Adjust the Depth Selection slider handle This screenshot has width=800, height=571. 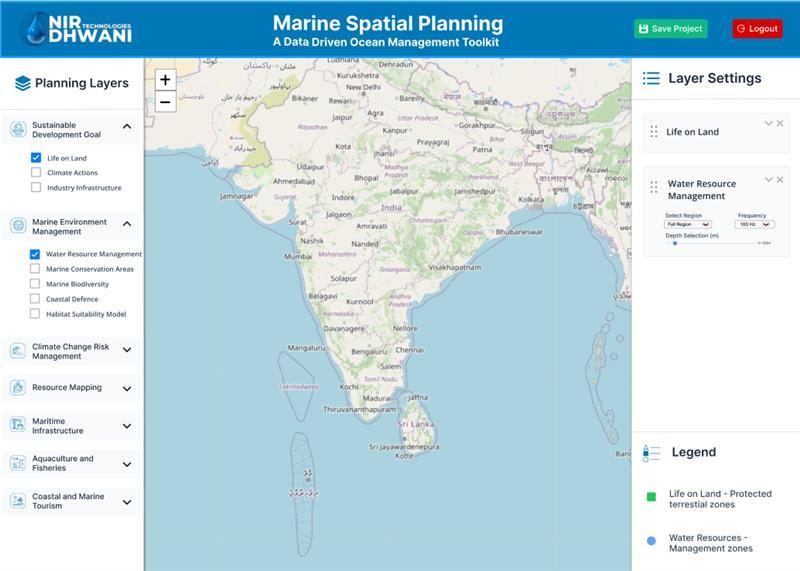tap(674, 243)
